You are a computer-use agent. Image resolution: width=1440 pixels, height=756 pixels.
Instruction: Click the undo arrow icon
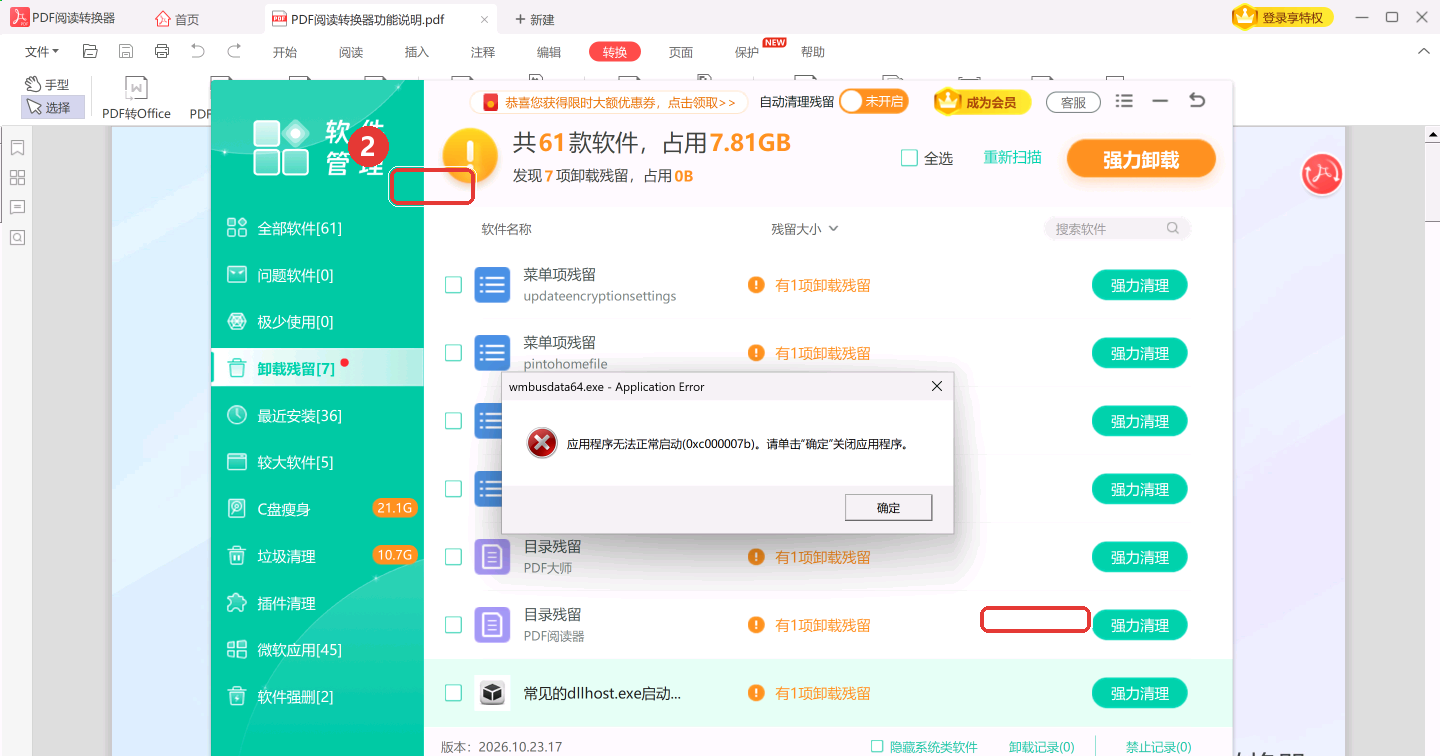pos(198,51)
